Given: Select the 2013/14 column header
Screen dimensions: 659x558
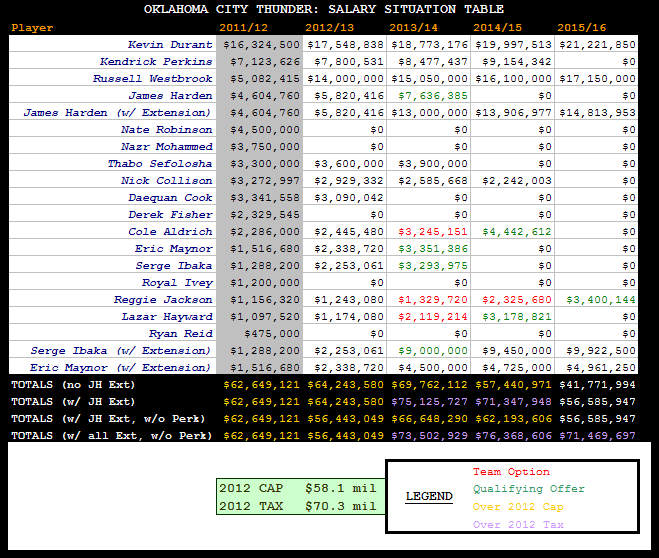Looking at the screenshot, I should pyautogui.click(x=414, y=28).
